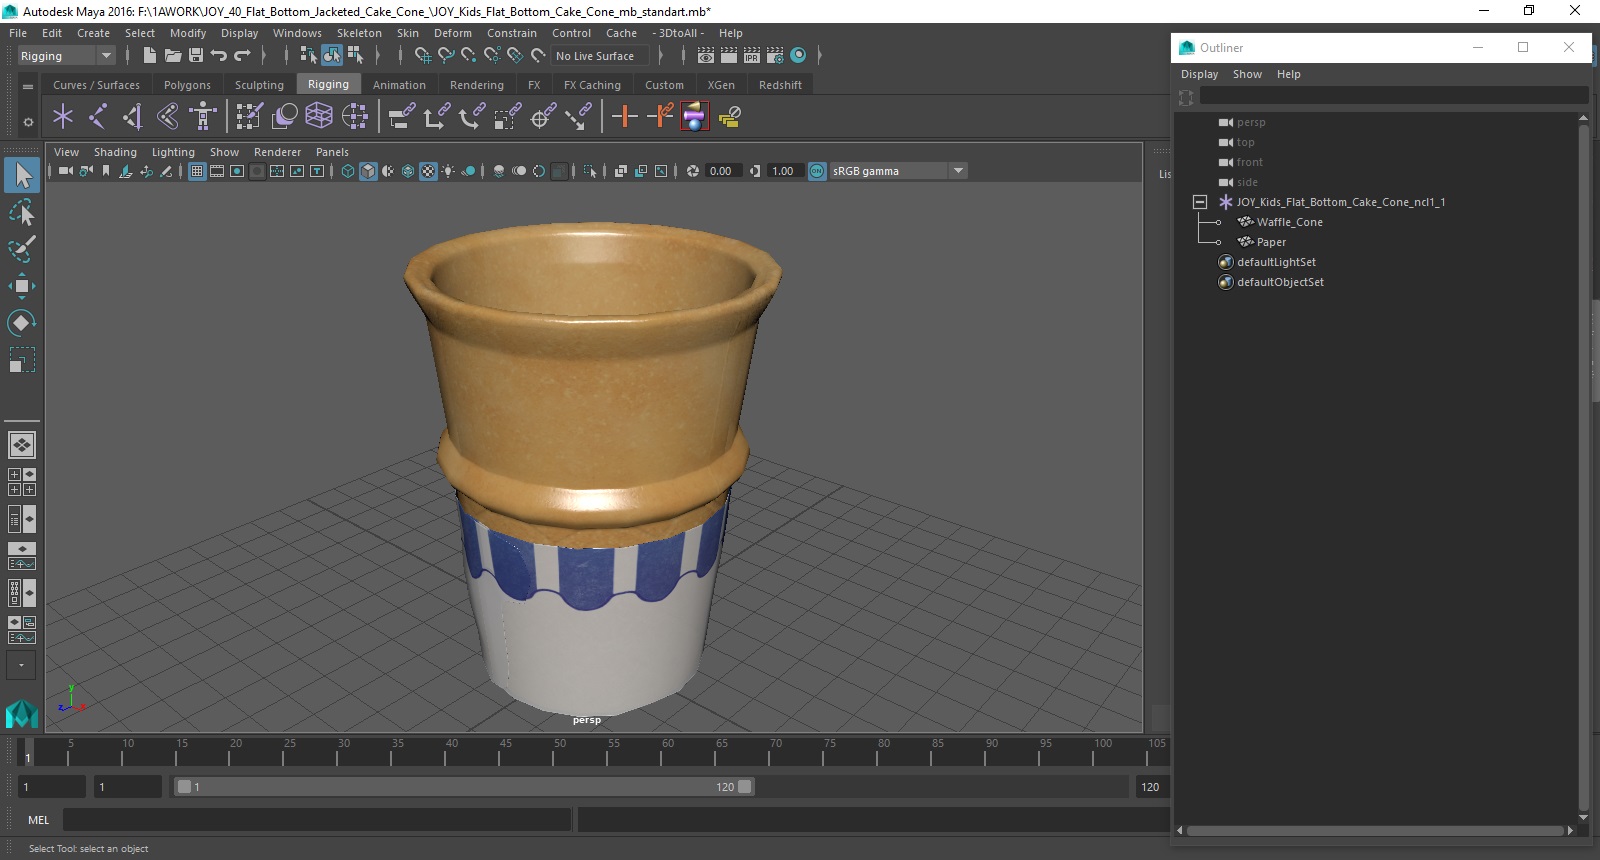Click the Outliner horizontal scrollbar
Image resolution: width=1600 pixels, height=860 pixels.
(1375, 830)
